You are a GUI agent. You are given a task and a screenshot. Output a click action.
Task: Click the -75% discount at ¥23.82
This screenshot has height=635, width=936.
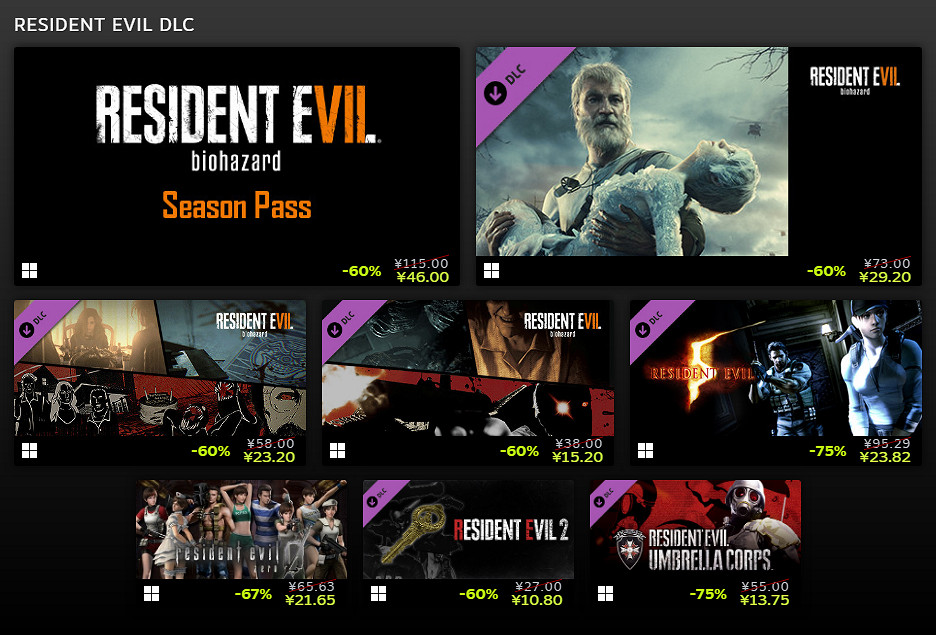(827, 451)
